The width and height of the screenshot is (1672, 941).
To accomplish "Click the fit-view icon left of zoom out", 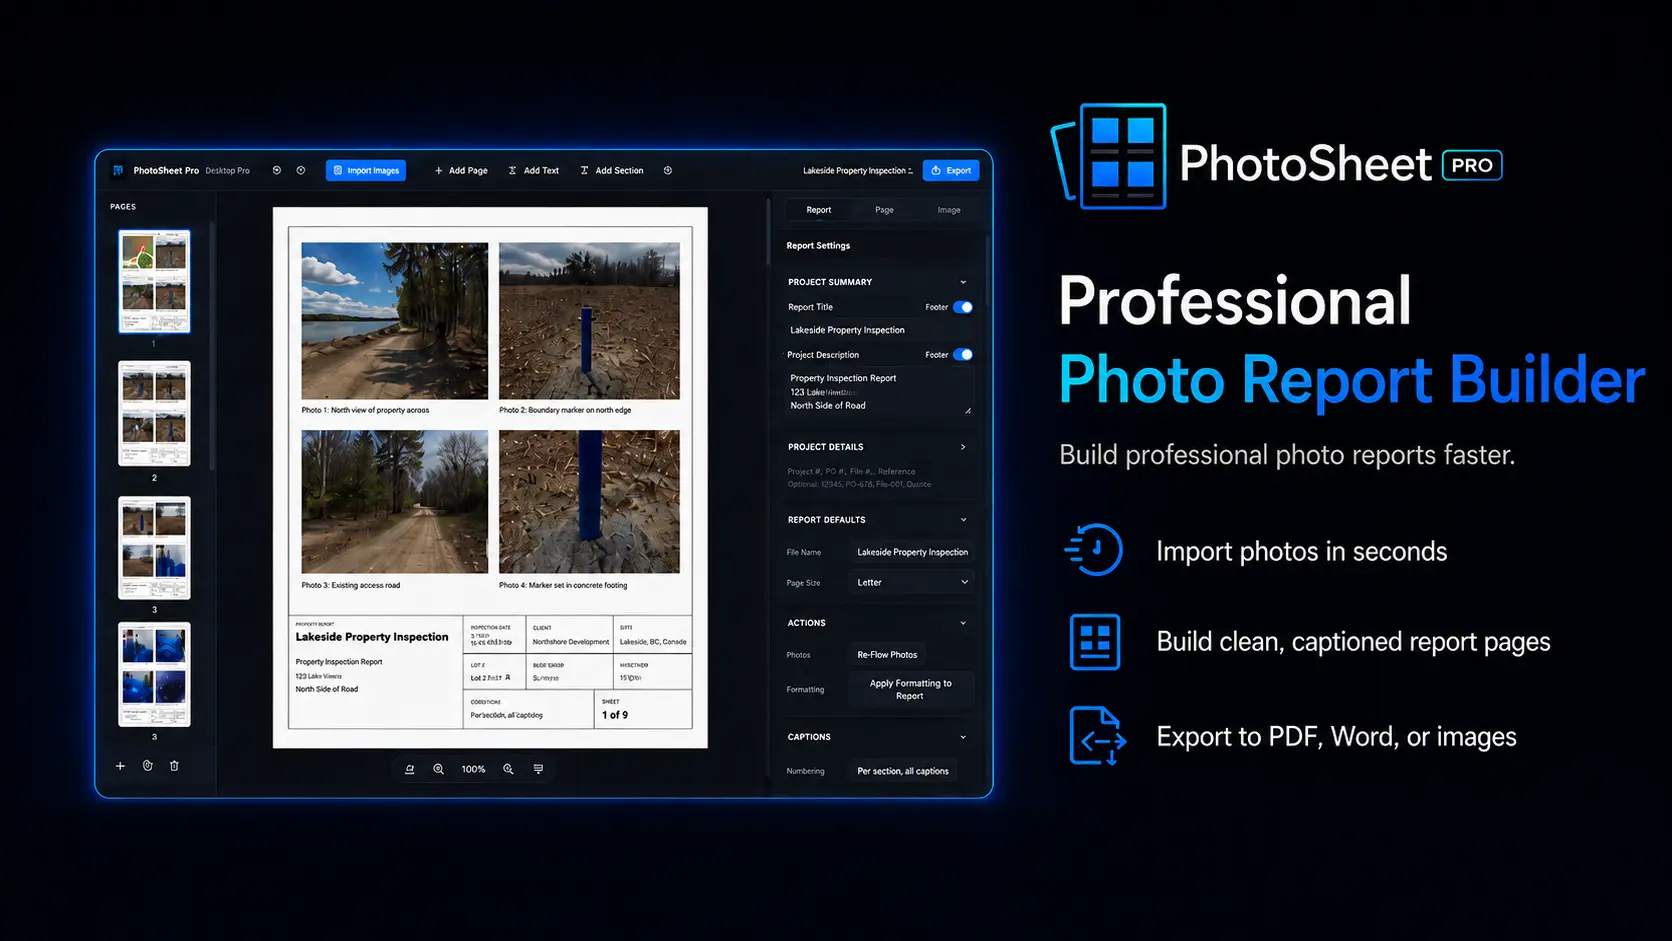I will [409, 769].
